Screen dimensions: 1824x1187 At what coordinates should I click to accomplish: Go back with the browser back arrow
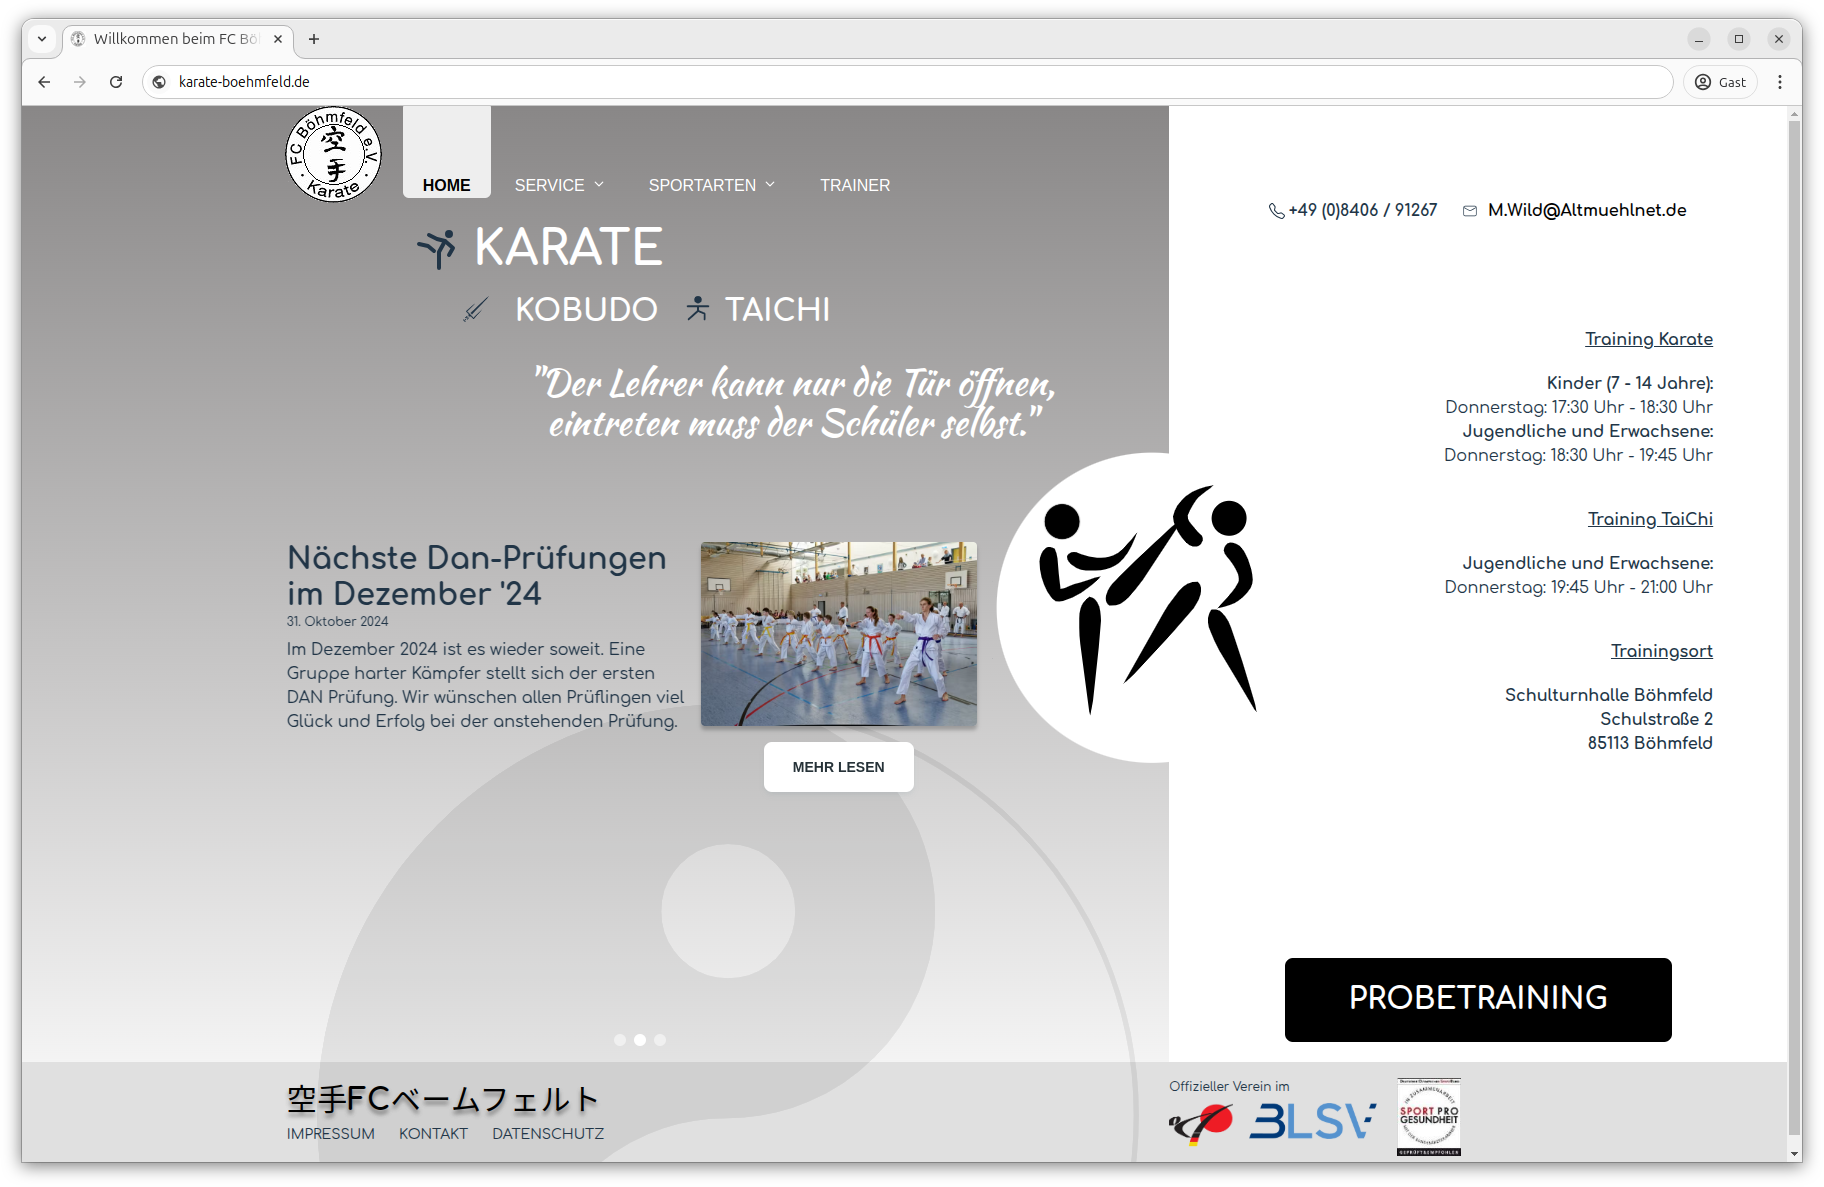(x=44, y=82)
